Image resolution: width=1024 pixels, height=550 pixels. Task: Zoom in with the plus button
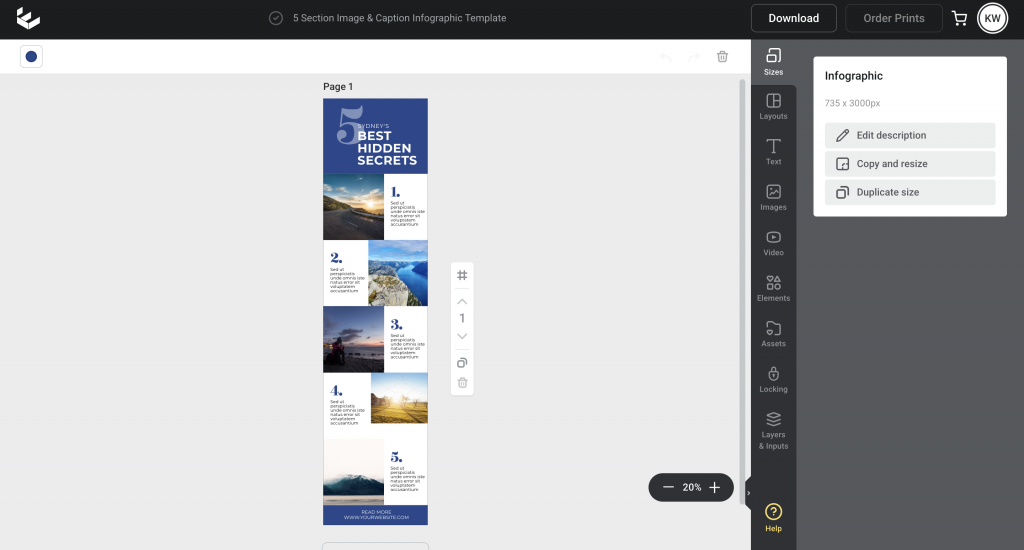[x=714, y=487]
